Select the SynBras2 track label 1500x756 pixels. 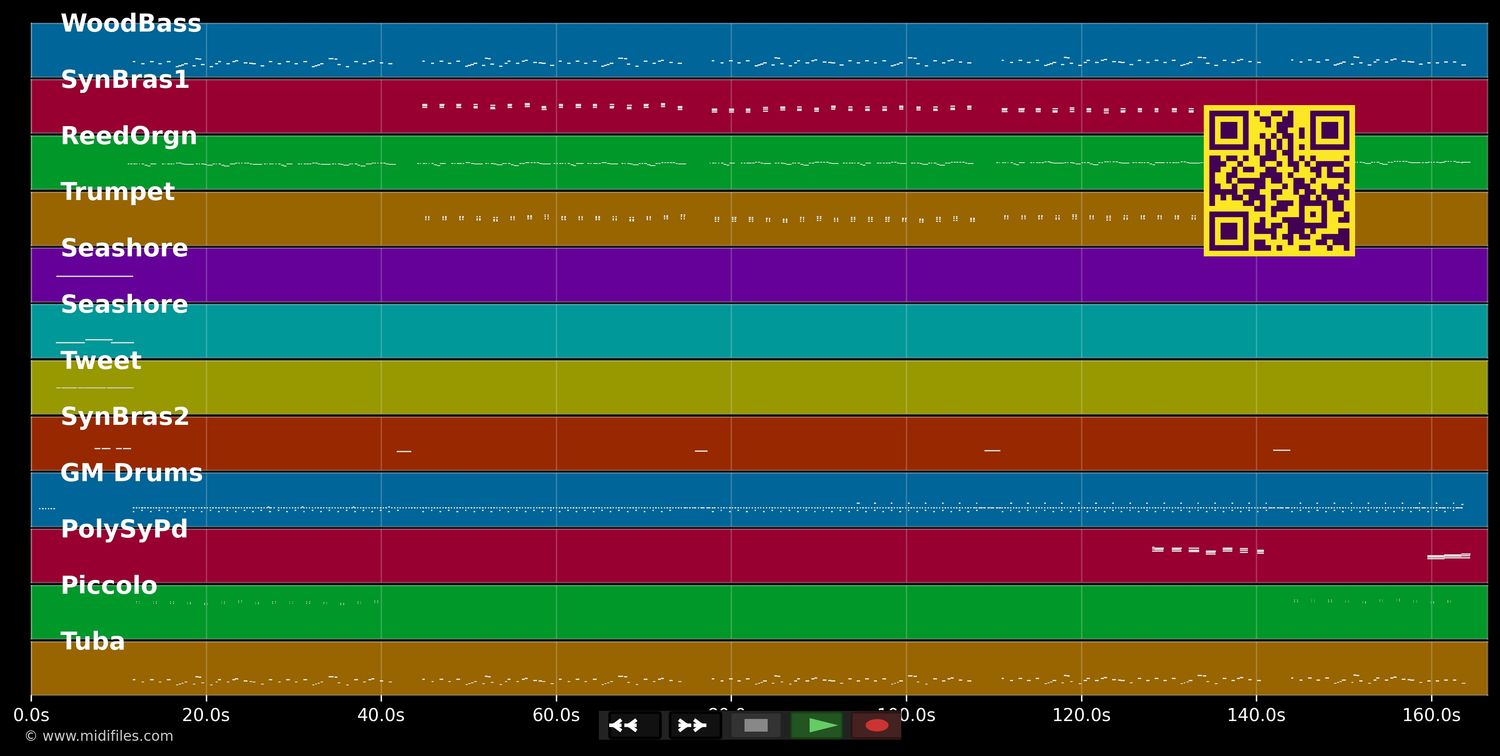coord(125,417)
